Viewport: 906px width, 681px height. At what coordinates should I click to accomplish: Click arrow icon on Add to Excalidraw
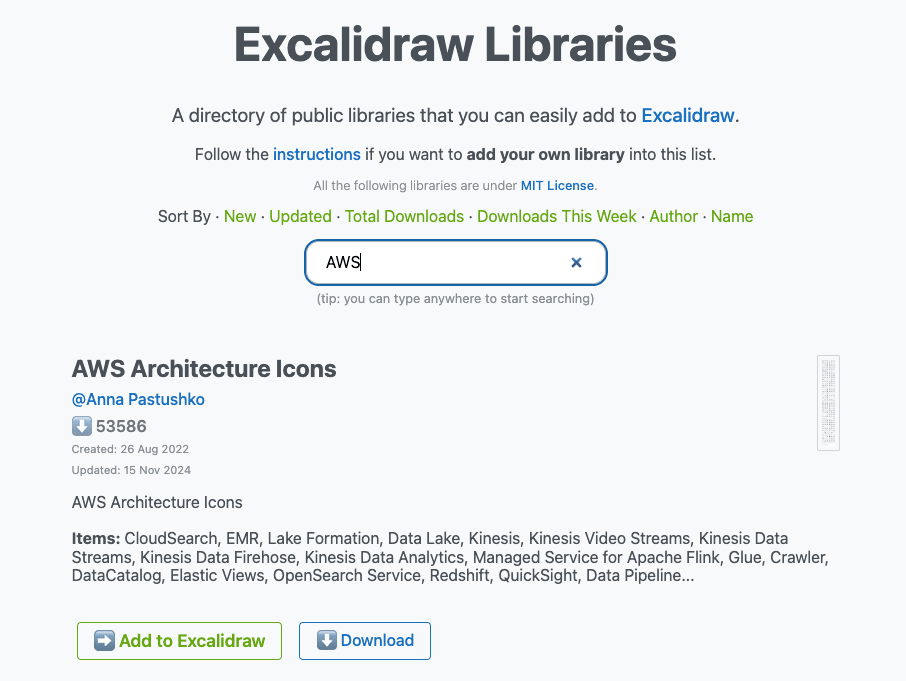[x=104, y=641]
